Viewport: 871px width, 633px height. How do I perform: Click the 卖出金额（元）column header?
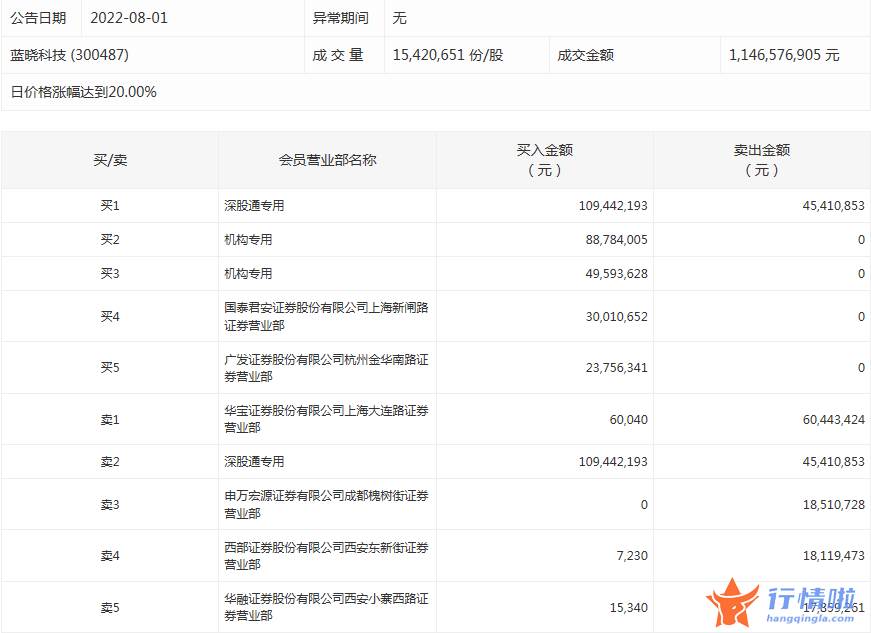tap(762, 160)
